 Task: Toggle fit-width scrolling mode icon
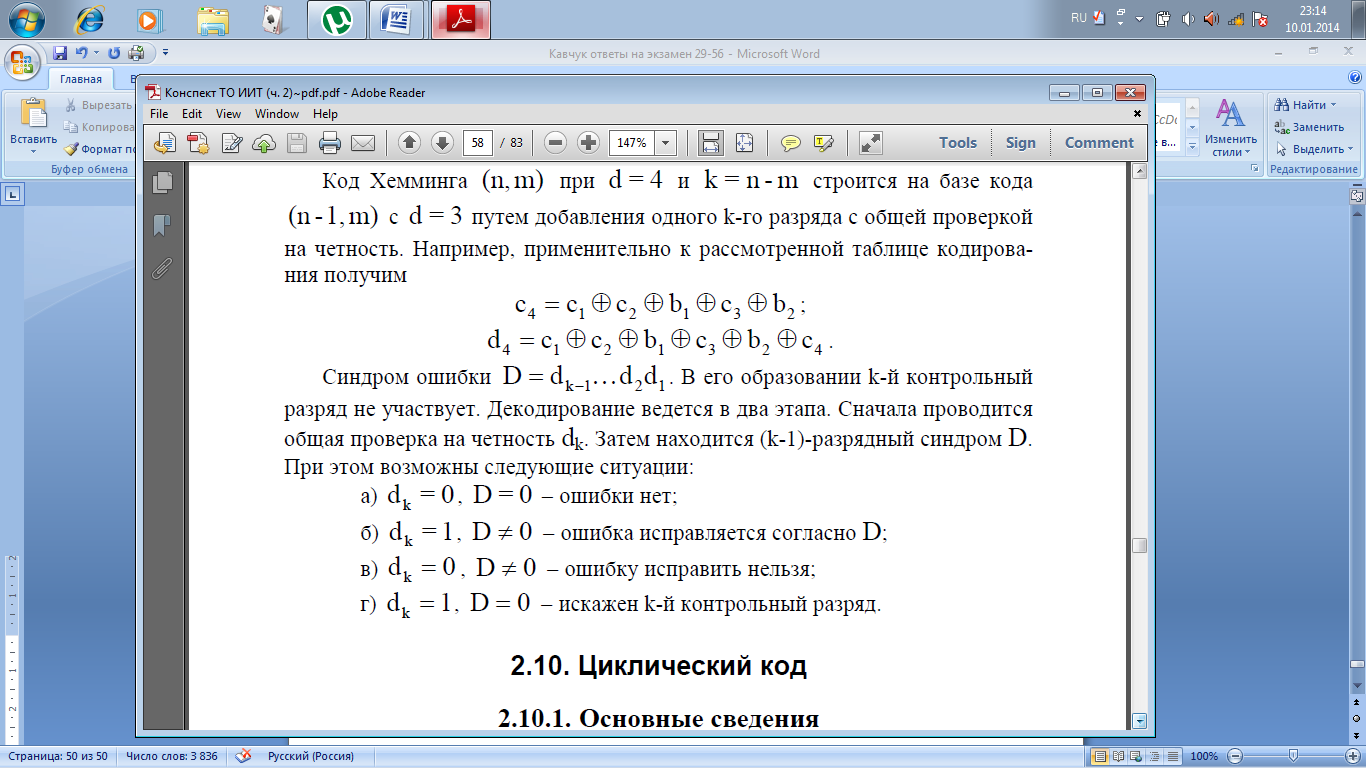point(710,143)
